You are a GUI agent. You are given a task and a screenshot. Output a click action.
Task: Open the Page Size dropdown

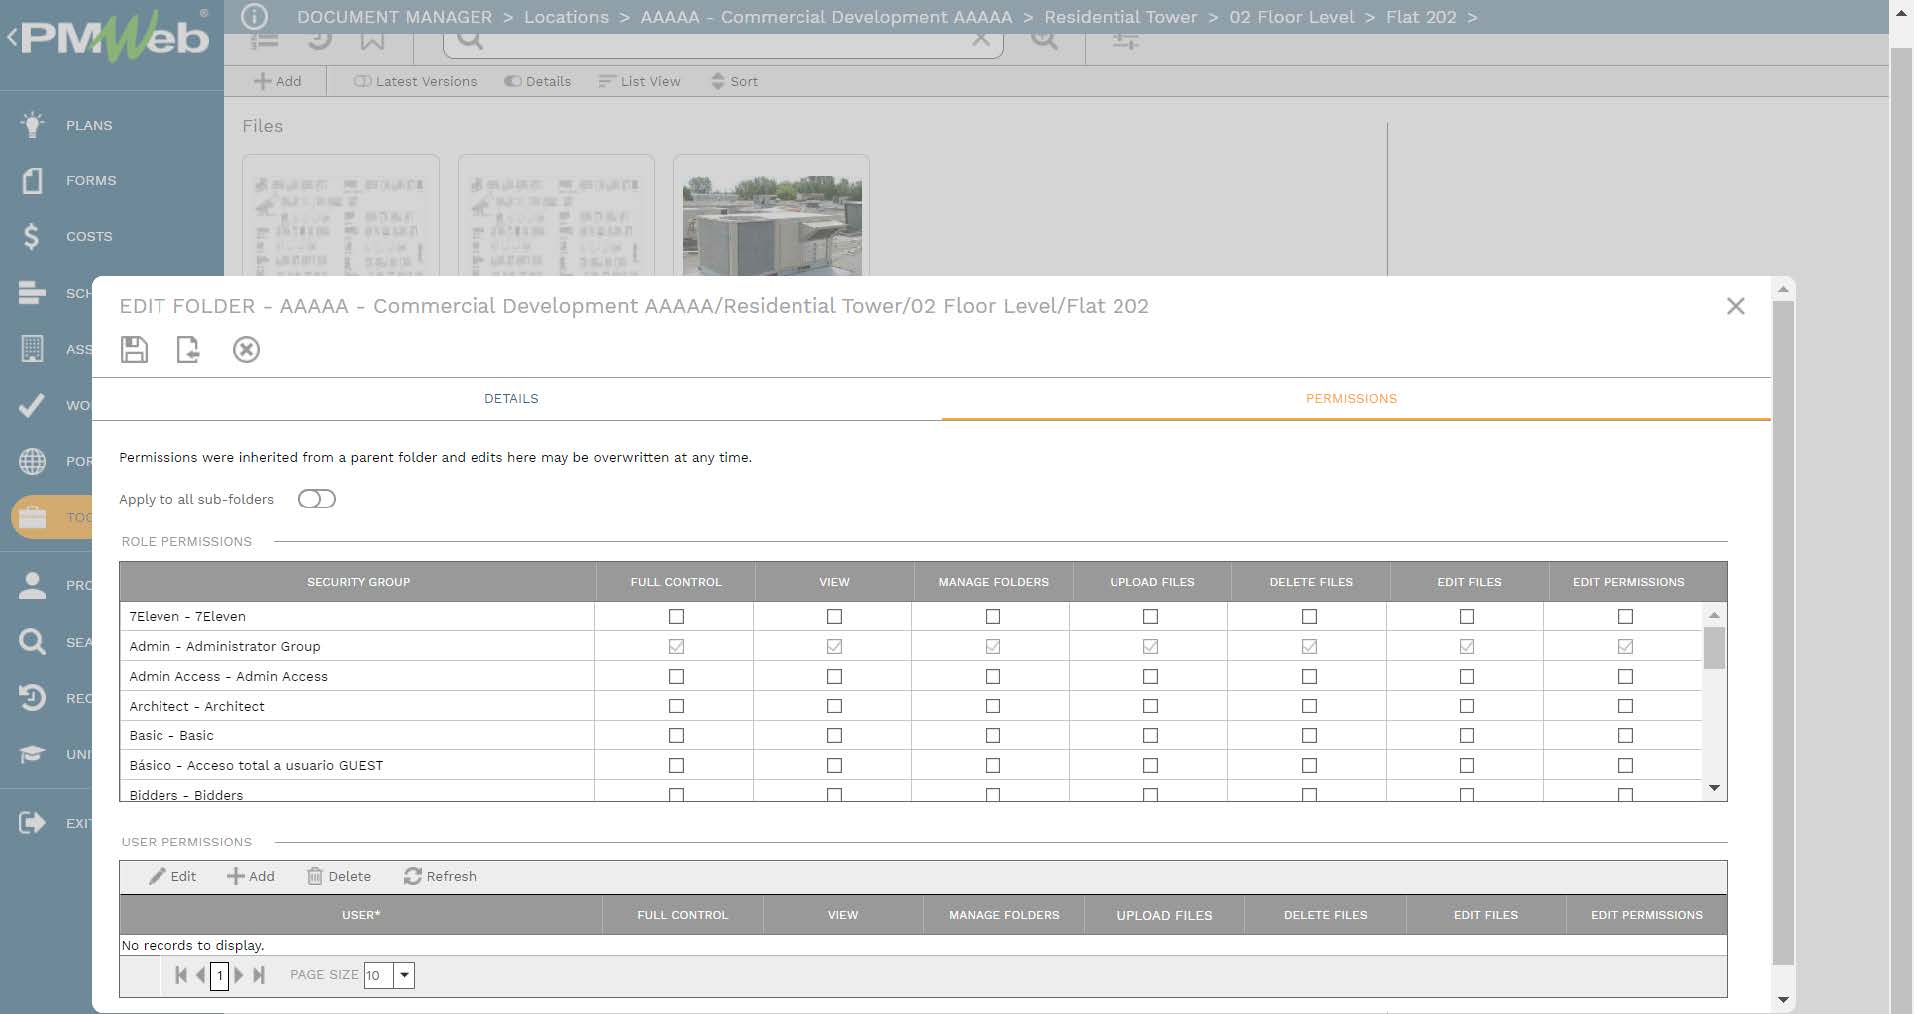[404, 975]
